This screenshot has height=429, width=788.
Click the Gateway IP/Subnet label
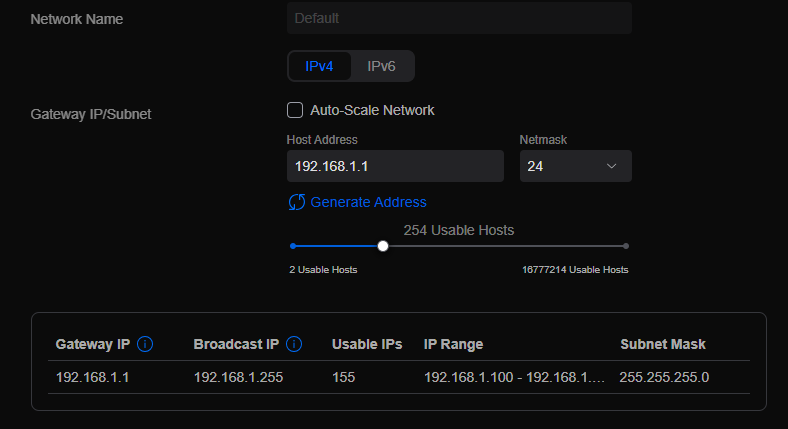pos(91,114)
